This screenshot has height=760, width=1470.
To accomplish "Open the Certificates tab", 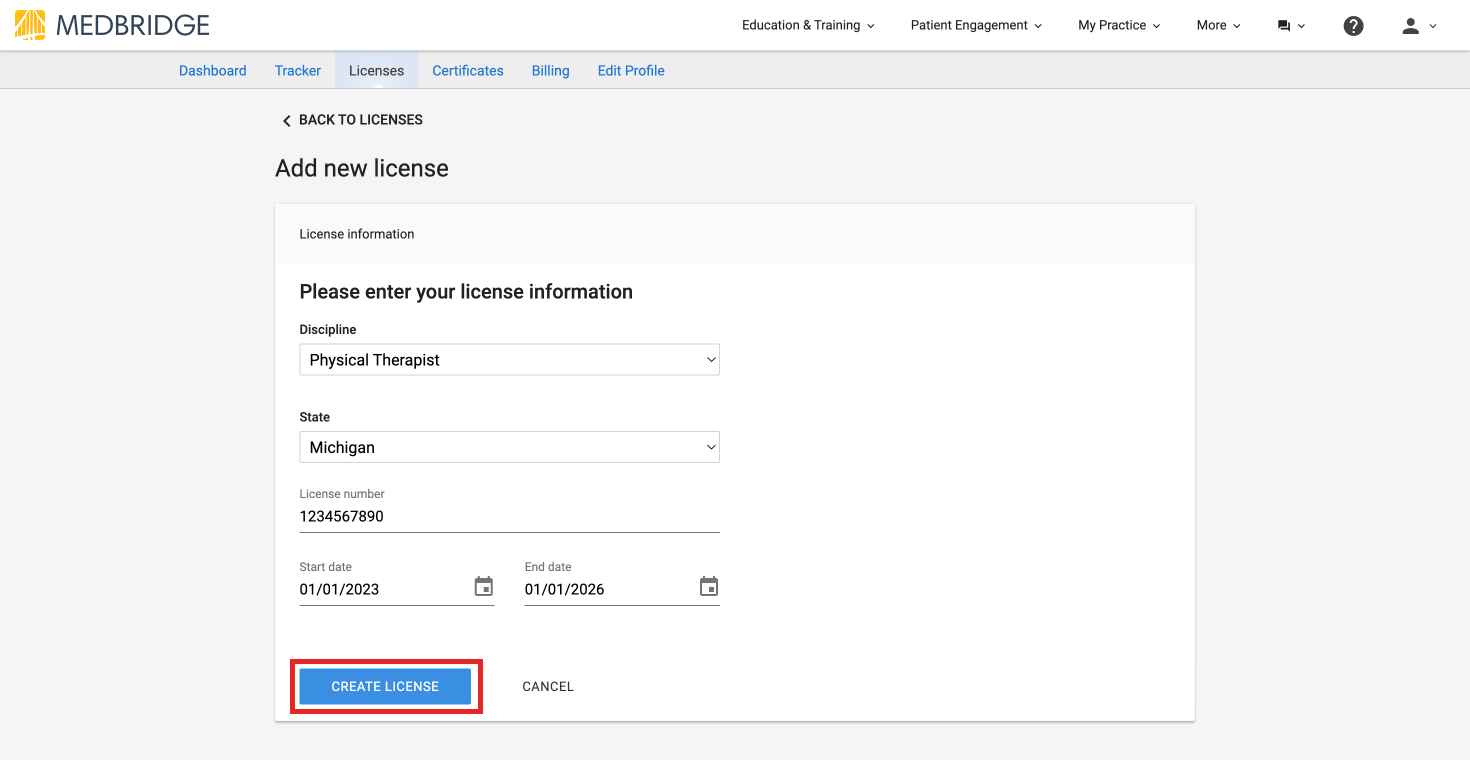I will pos(468,71).
